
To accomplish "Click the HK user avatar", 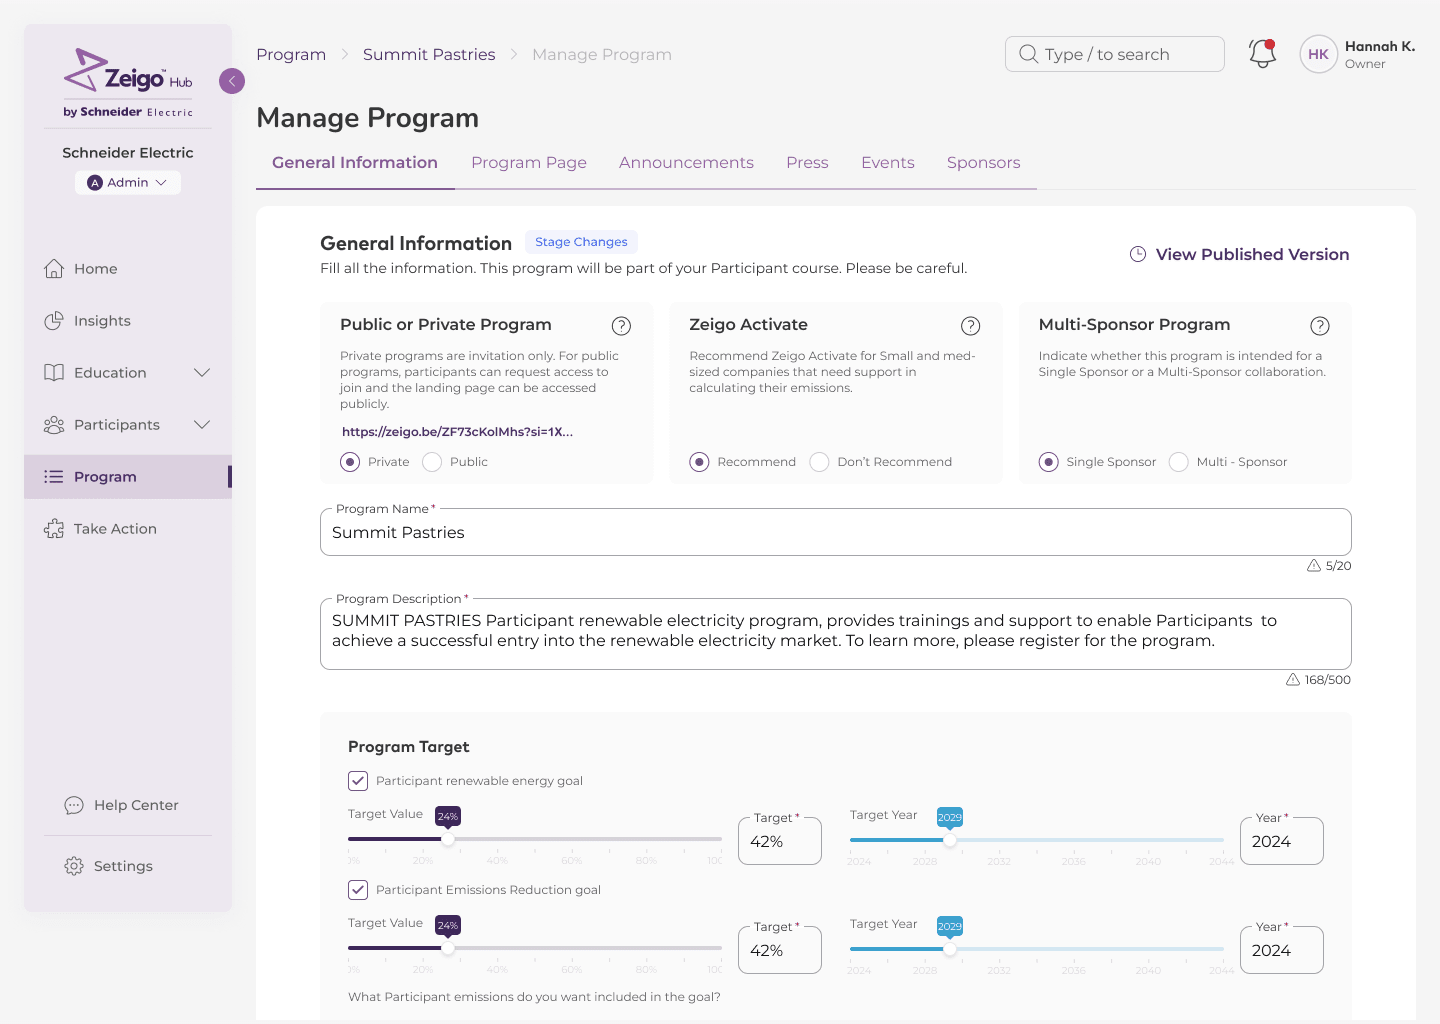I will click(x=1318, y=54).
